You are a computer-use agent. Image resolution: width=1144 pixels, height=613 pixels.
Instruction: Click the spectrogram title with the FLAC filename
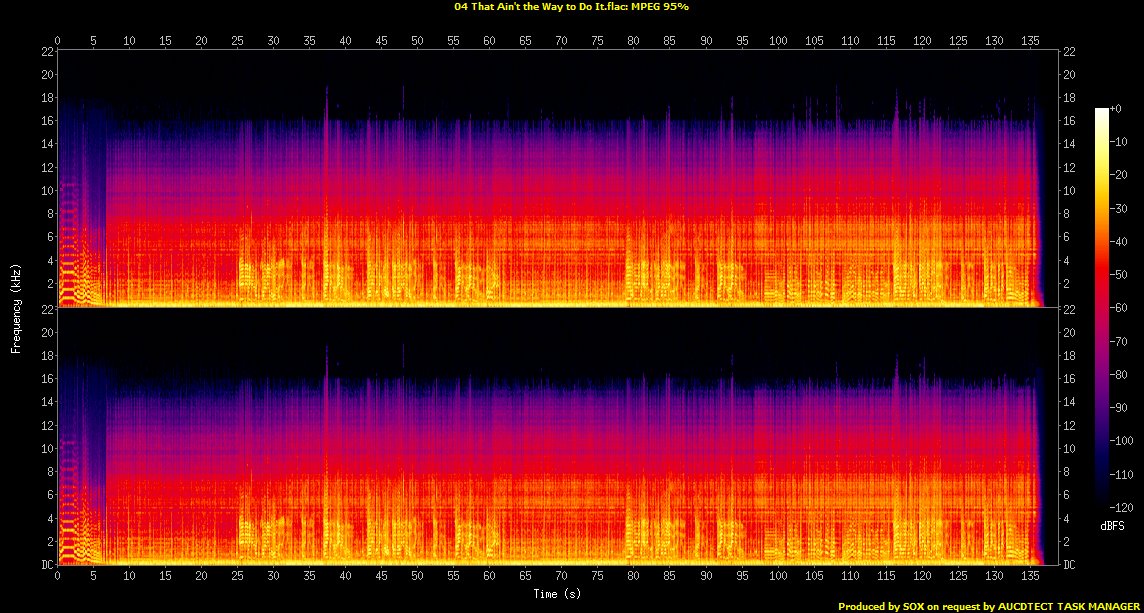[x=571, y=6]
